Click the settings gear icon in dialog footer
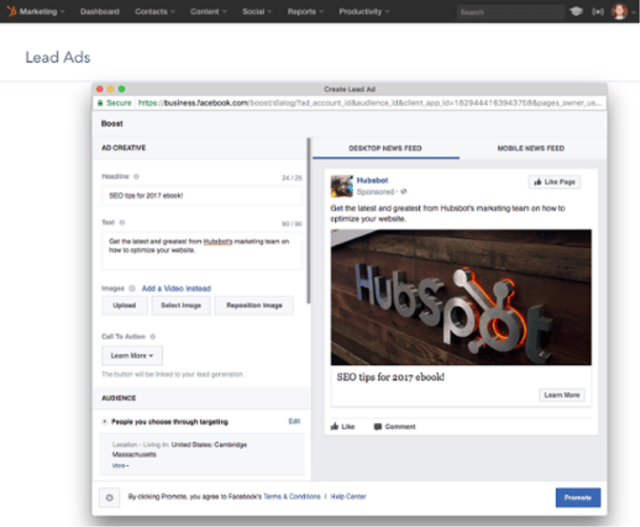This screenshot has width=640, height=527. click(x=108, y=497)
